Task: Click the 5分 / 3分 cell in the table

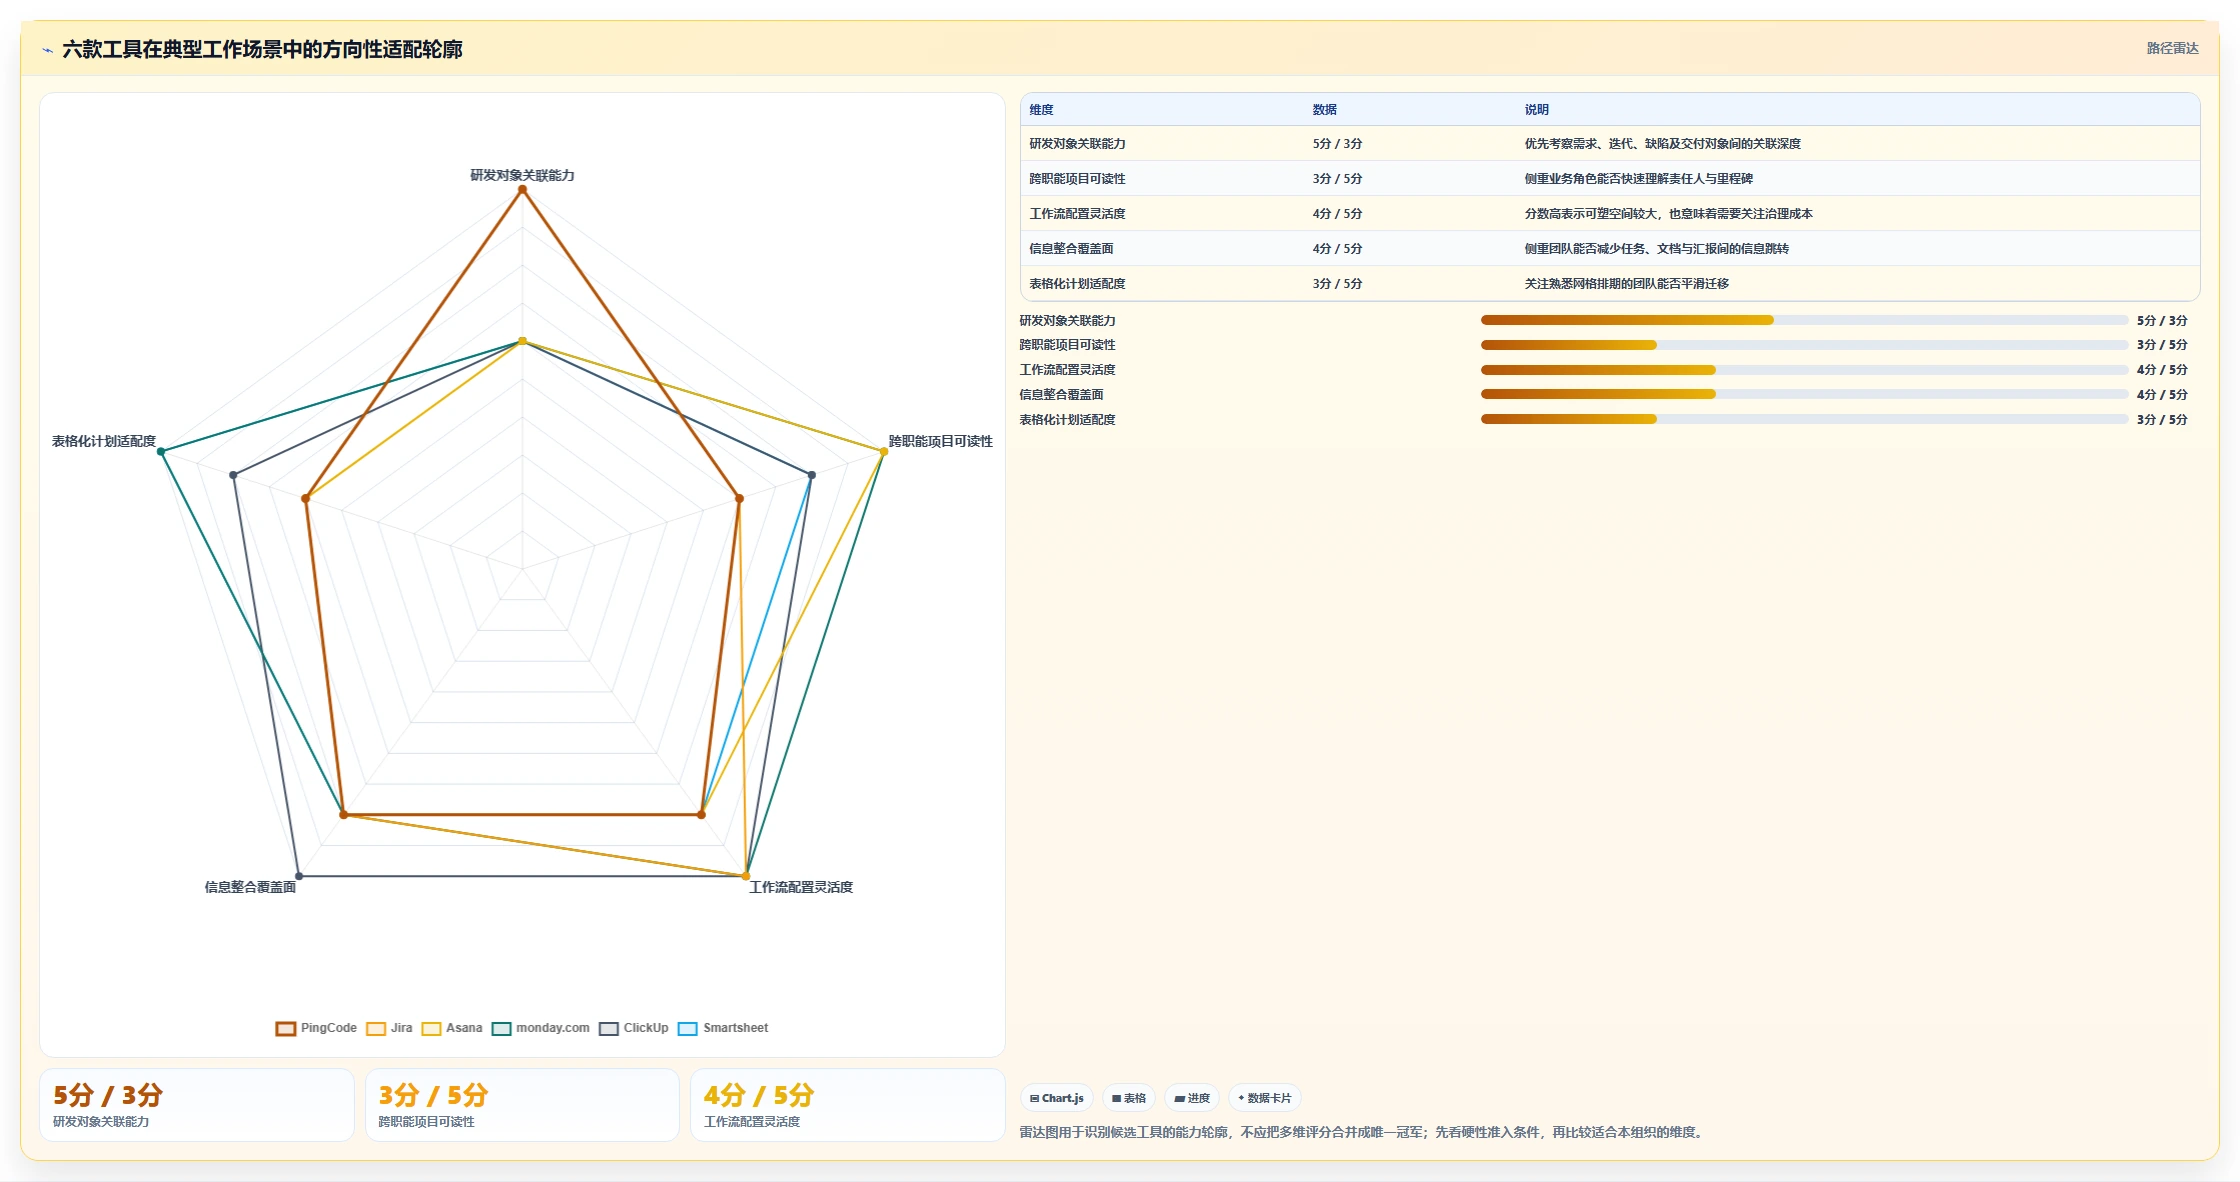Action: 1337,144
